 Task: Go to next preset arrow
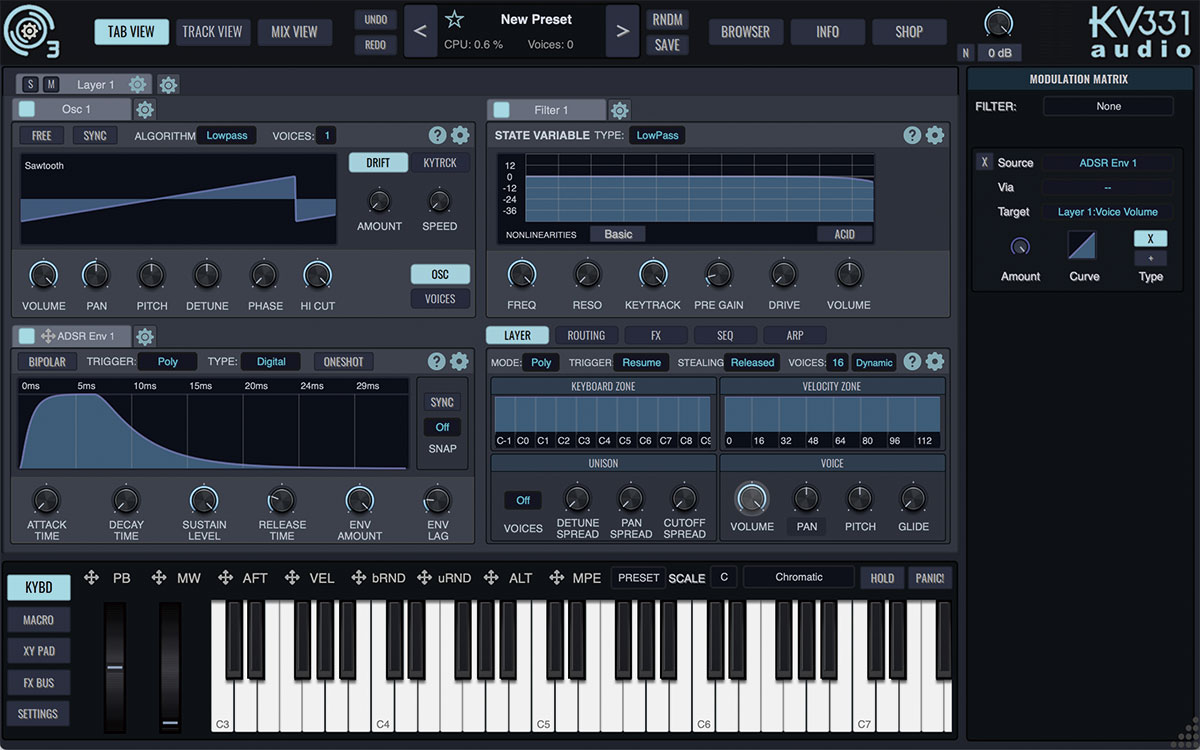tap(622, 32)
